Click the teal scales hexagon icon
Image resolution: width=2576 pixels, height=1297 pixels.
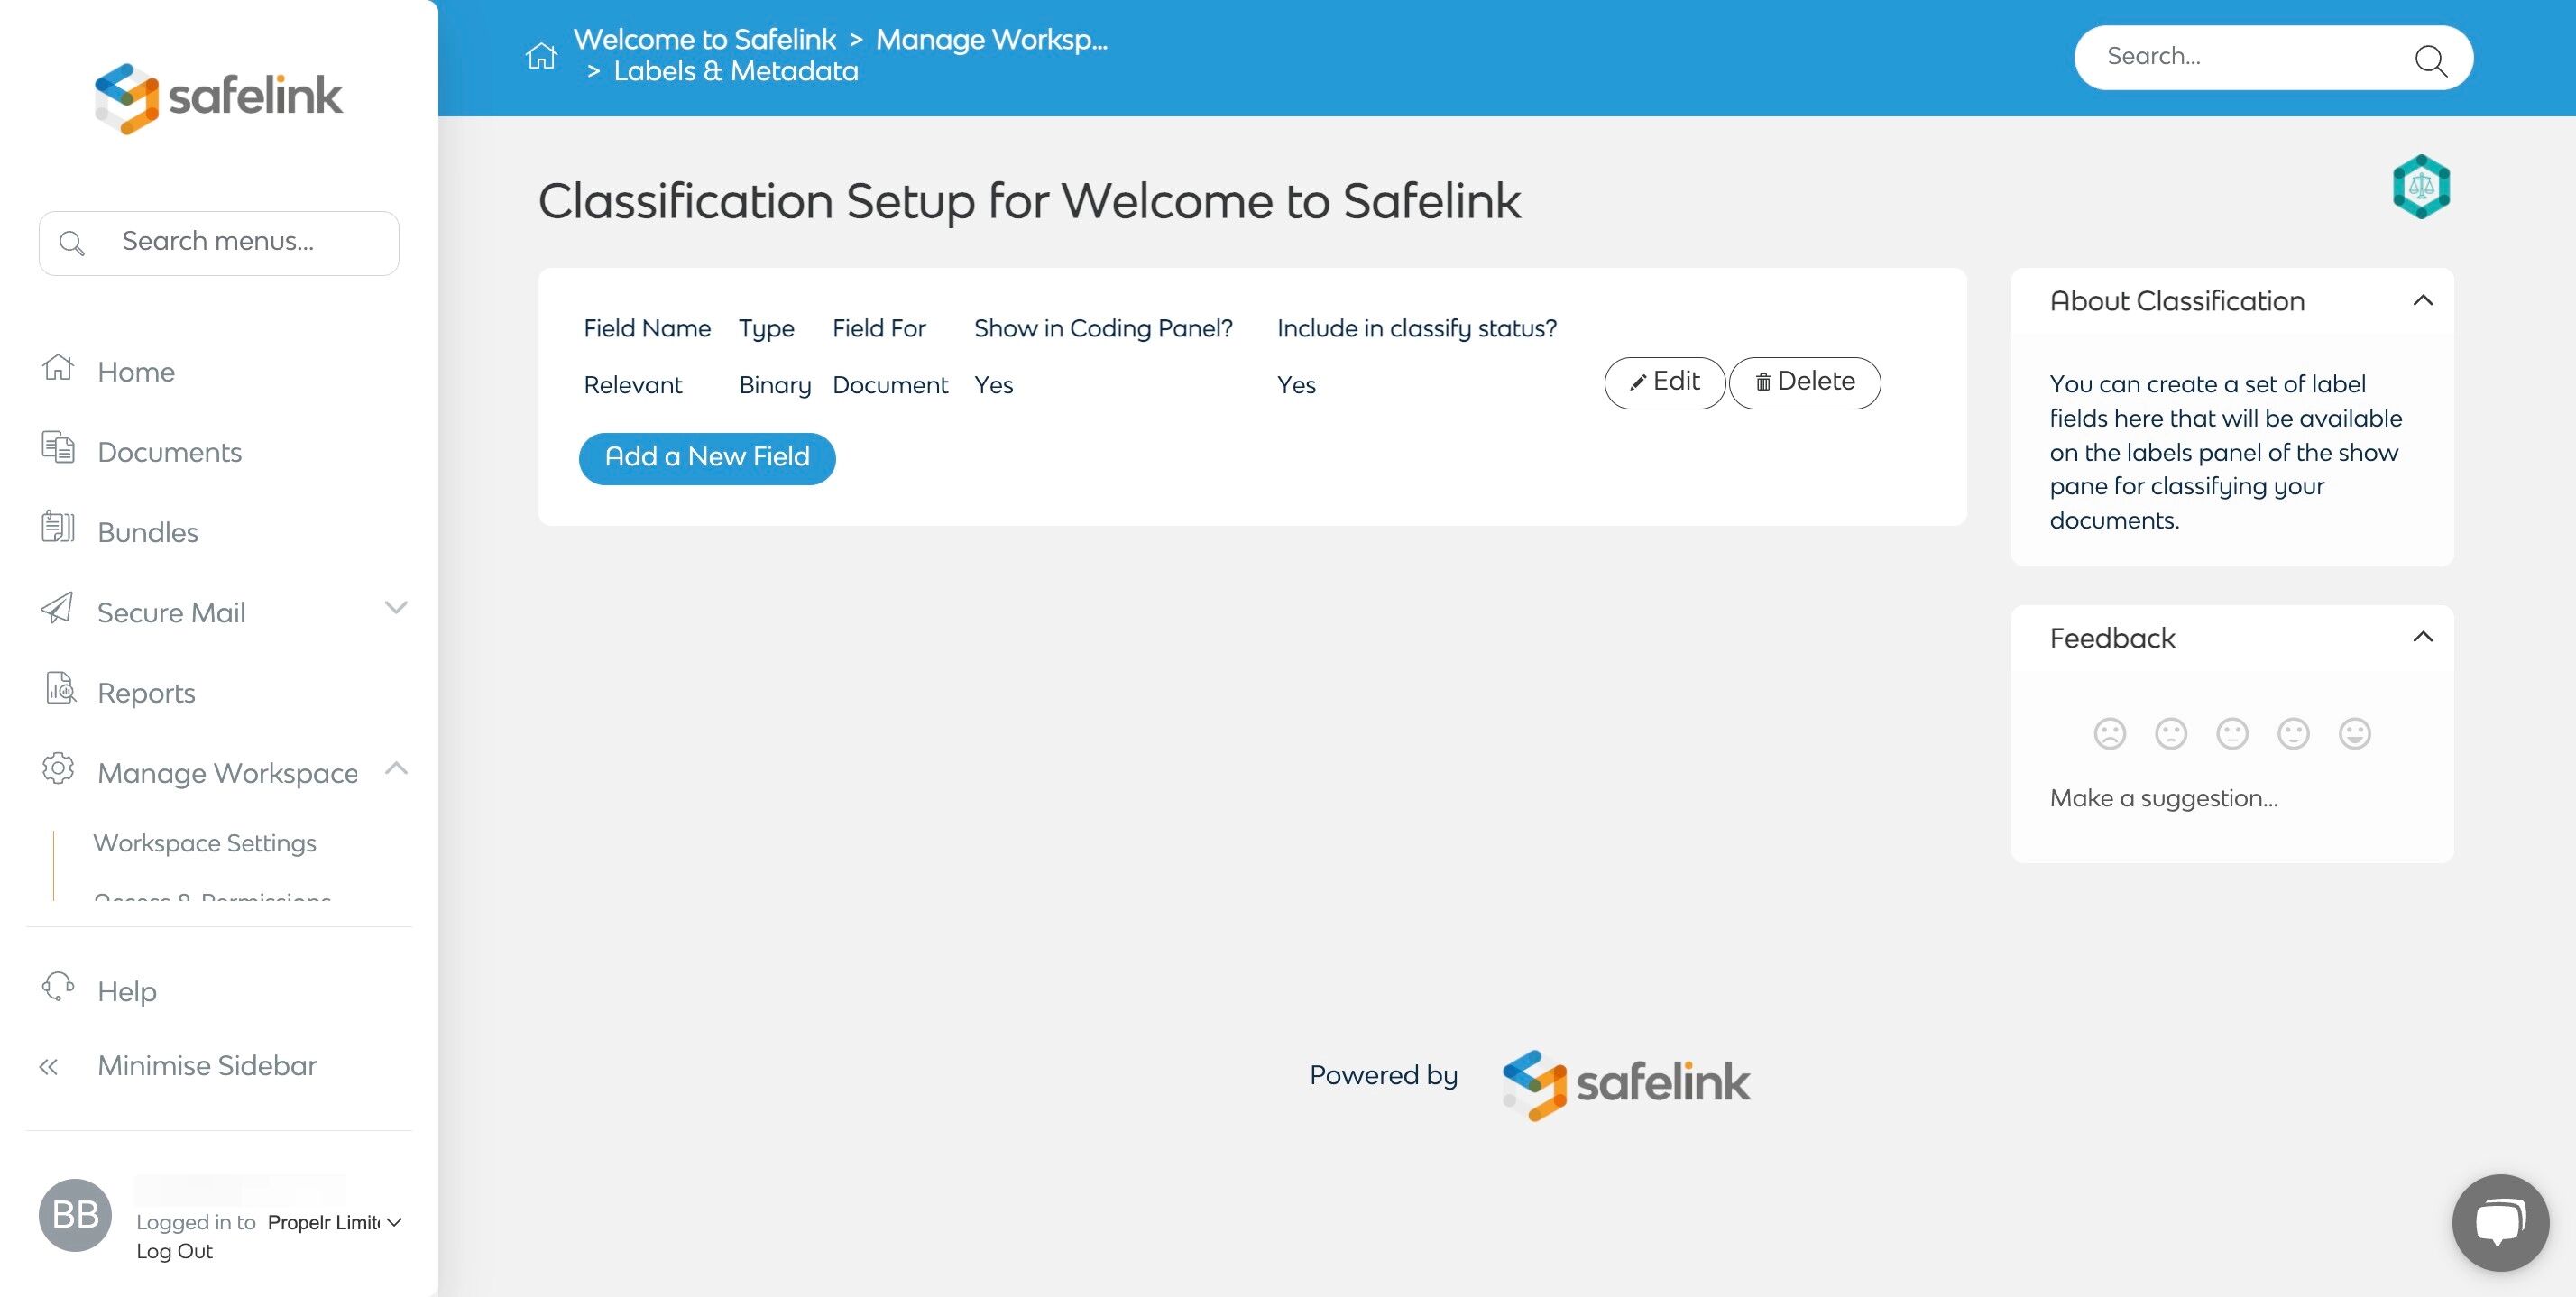click(2420, 187)
